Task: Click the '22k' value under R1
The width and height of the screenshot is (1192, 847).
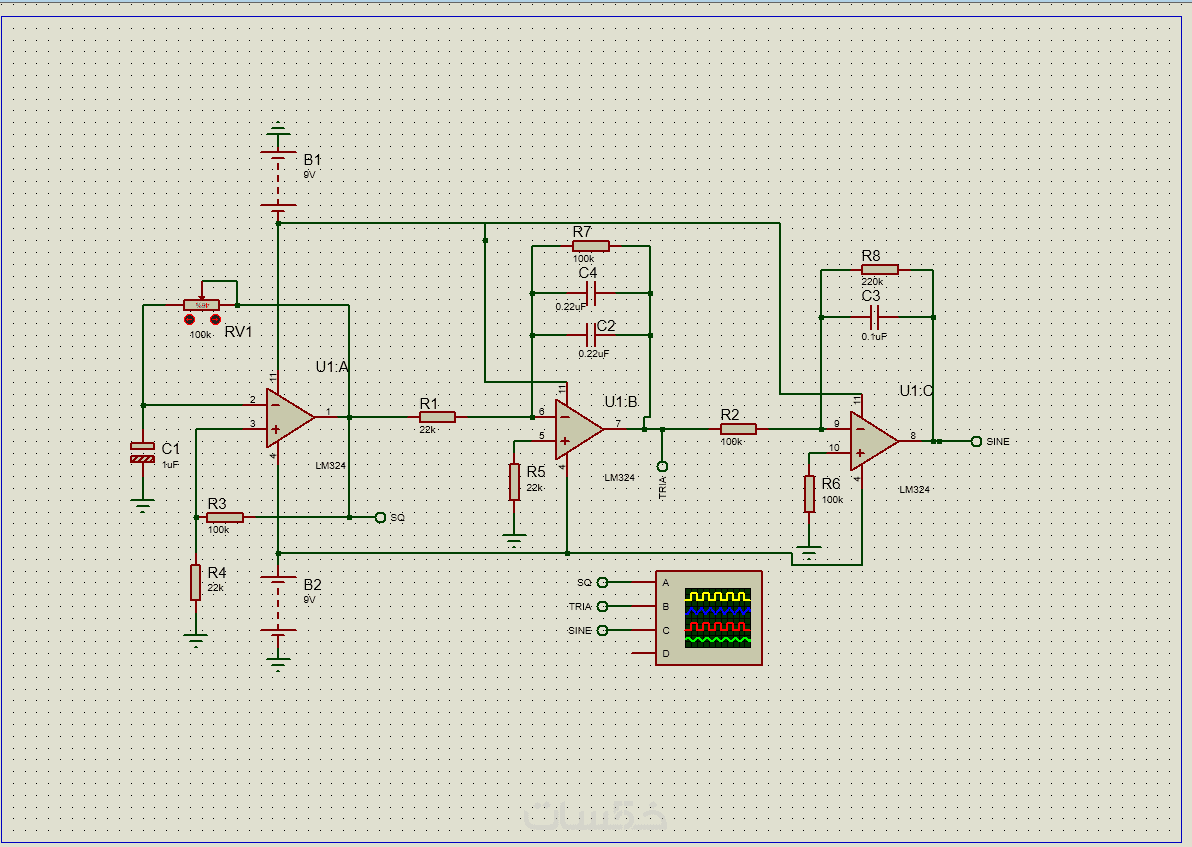Action: [x=427, y=430]
